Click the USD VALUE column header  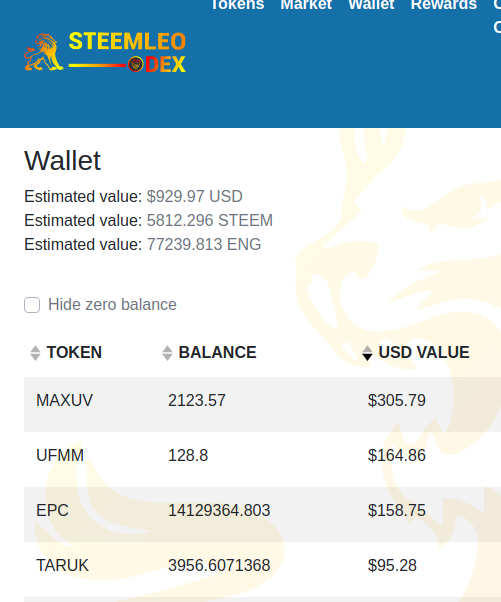[424, 352]
